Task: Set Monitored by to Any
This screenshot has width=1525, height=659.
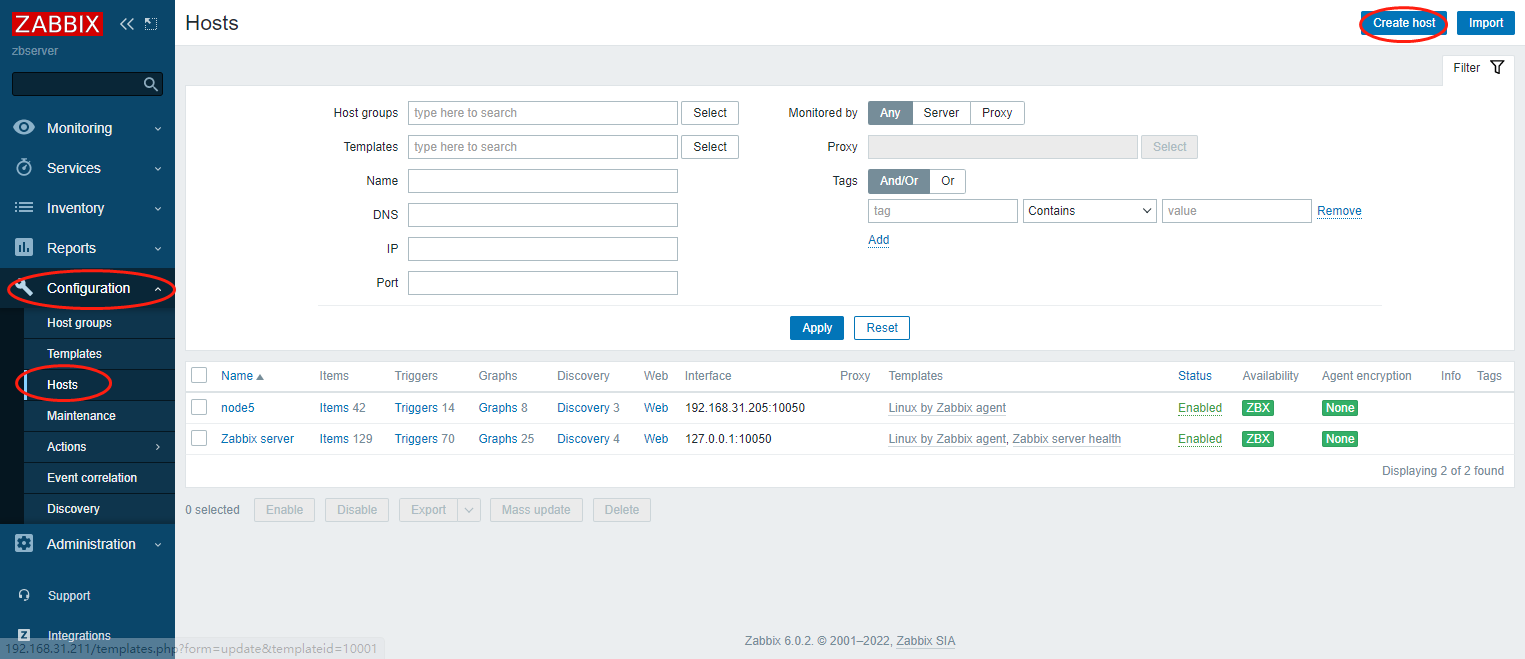Action: pyautogui.click(x=890, y=113)
